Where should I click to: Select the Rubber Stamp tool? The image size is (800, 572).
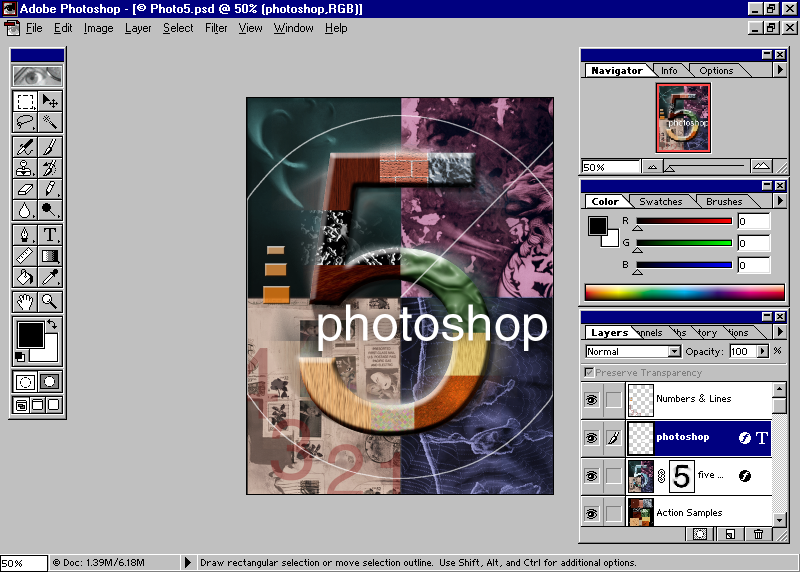point(25,168)
